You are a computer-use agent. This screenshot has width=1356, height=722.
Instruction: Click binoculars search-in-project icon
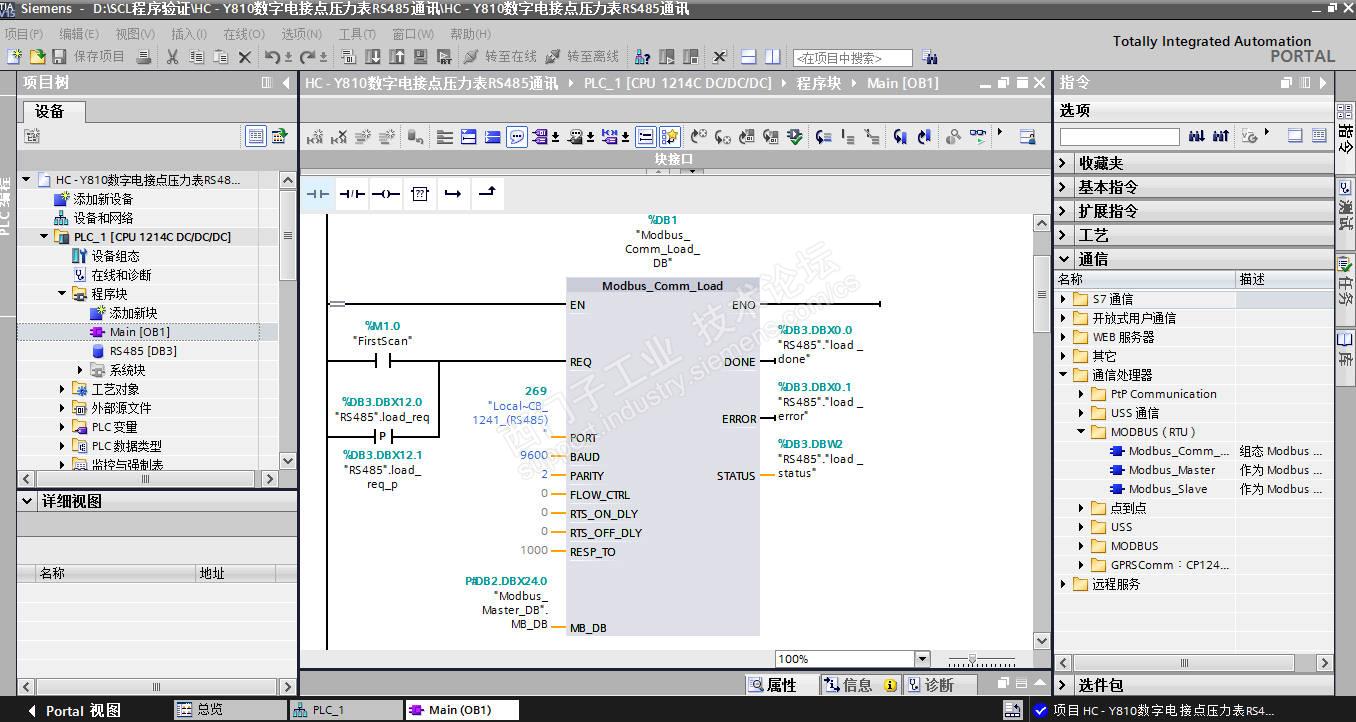[930, 58]
